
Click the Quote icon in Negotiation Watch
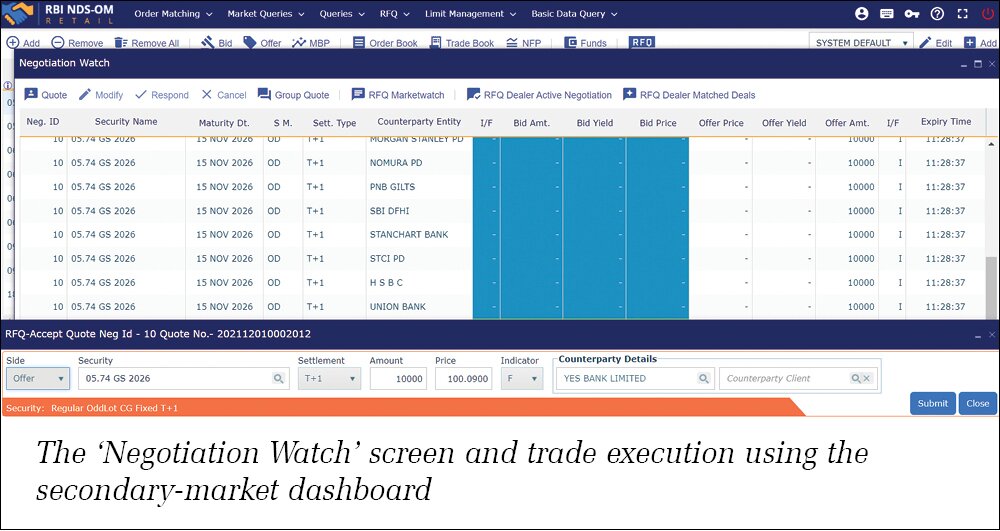[32, 95]
